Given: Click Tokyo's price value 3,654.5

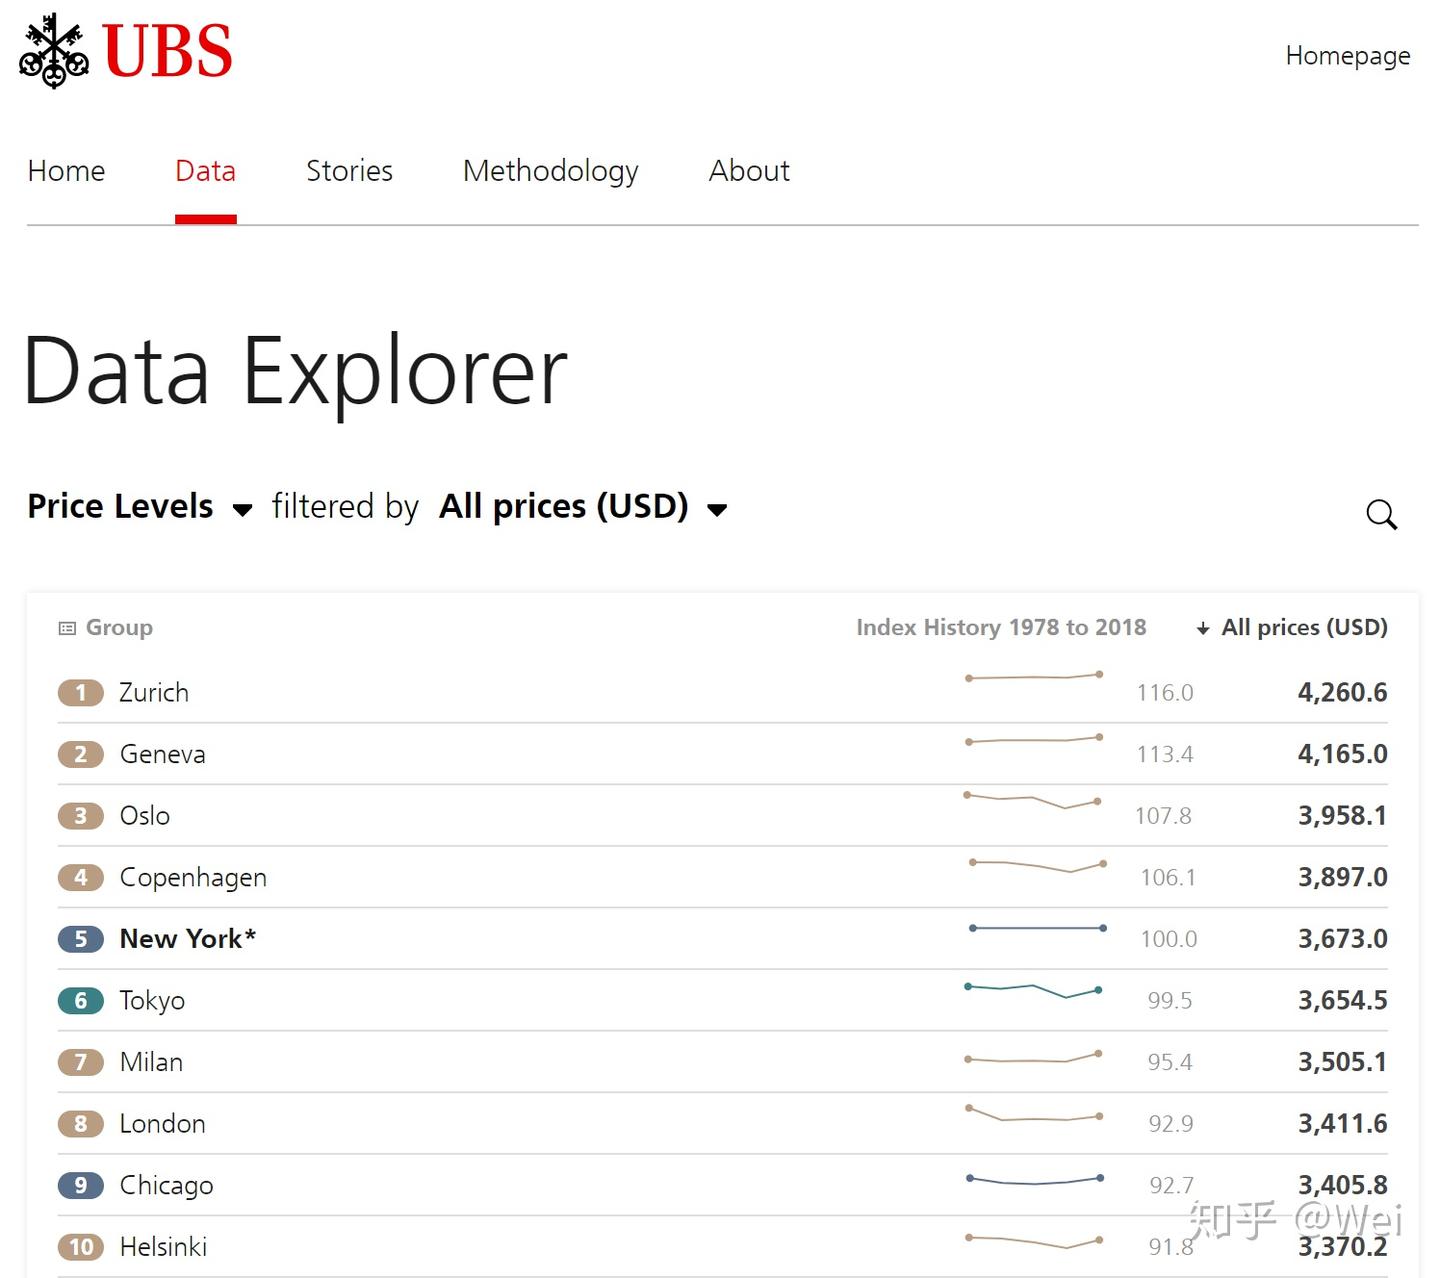Looking at the screenshot, I should [1342, 1000].
